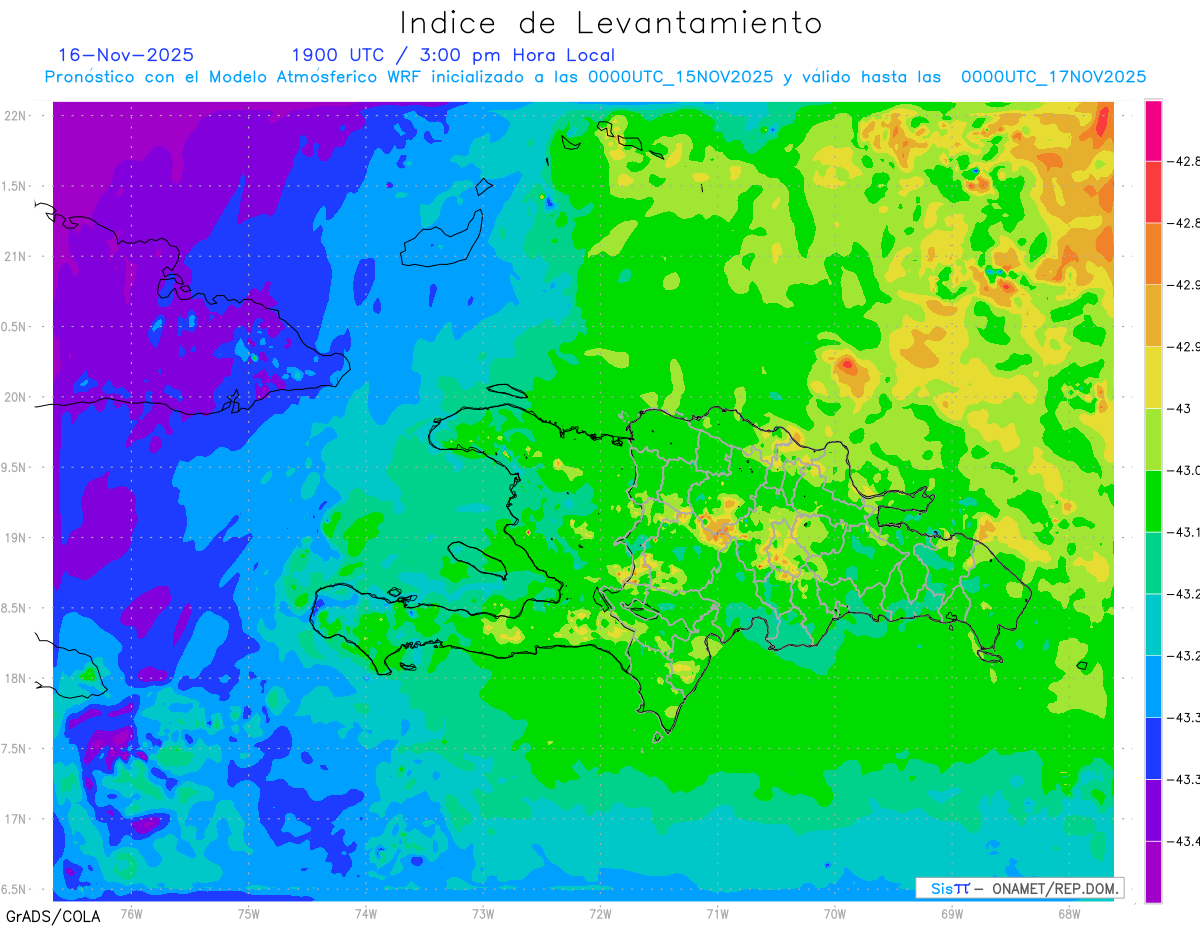Click the "73W" longitude label
This screenshot has width=1200, height=927.
click(483, 913)
